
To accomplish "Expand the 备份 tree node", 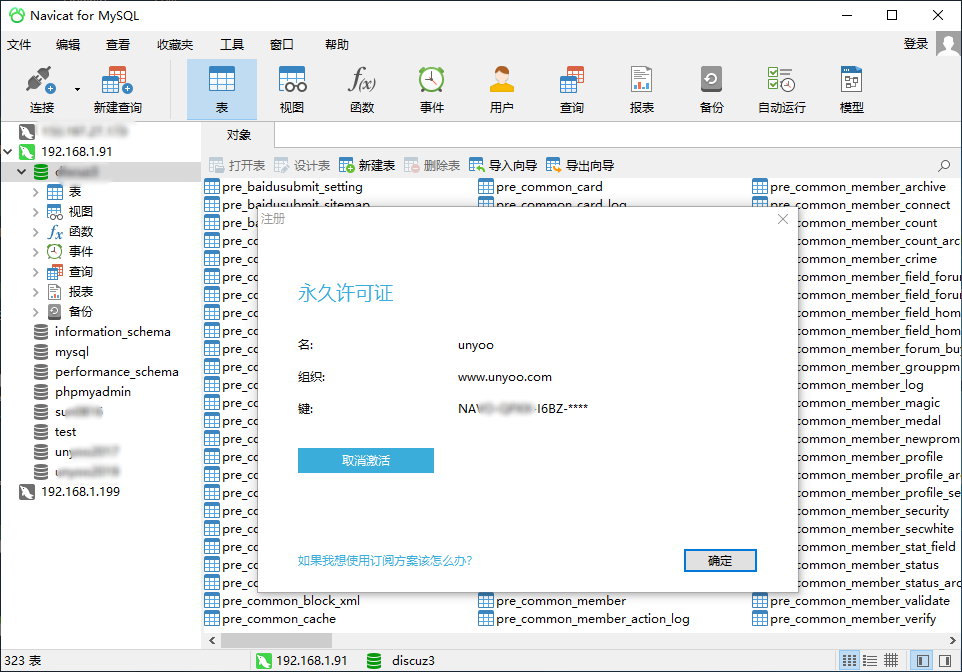I will [x=35, y=312].
